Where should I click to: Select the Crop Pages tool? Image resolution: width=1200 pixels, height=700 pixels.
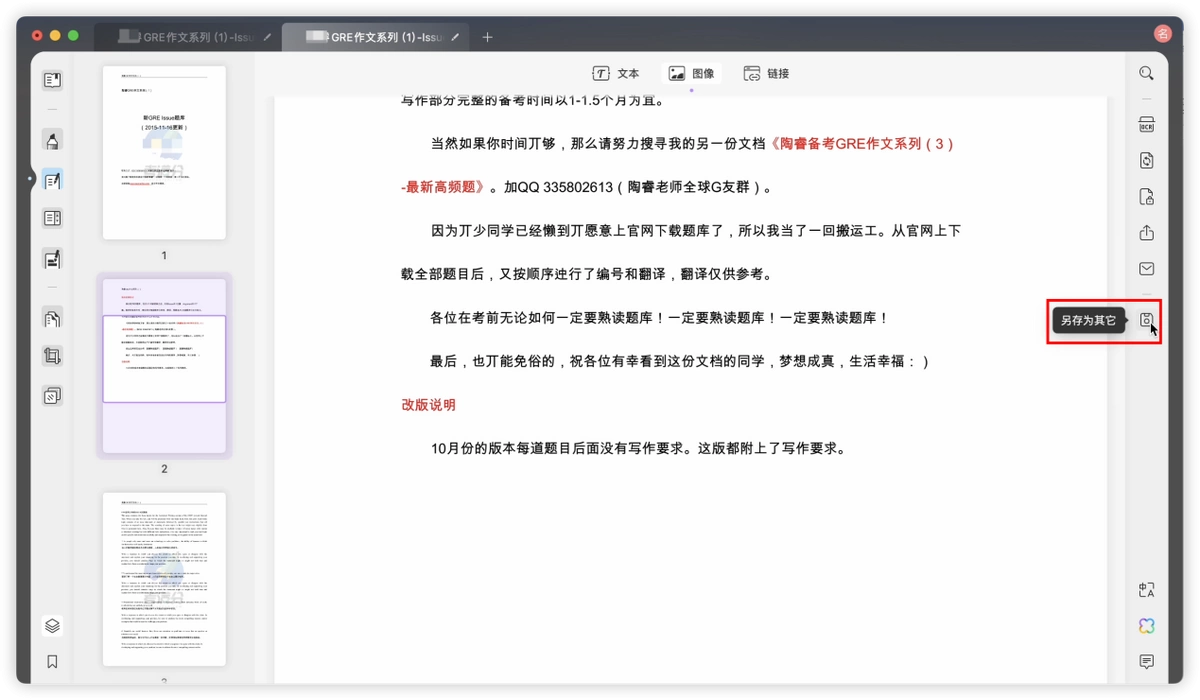pos(52,356)
